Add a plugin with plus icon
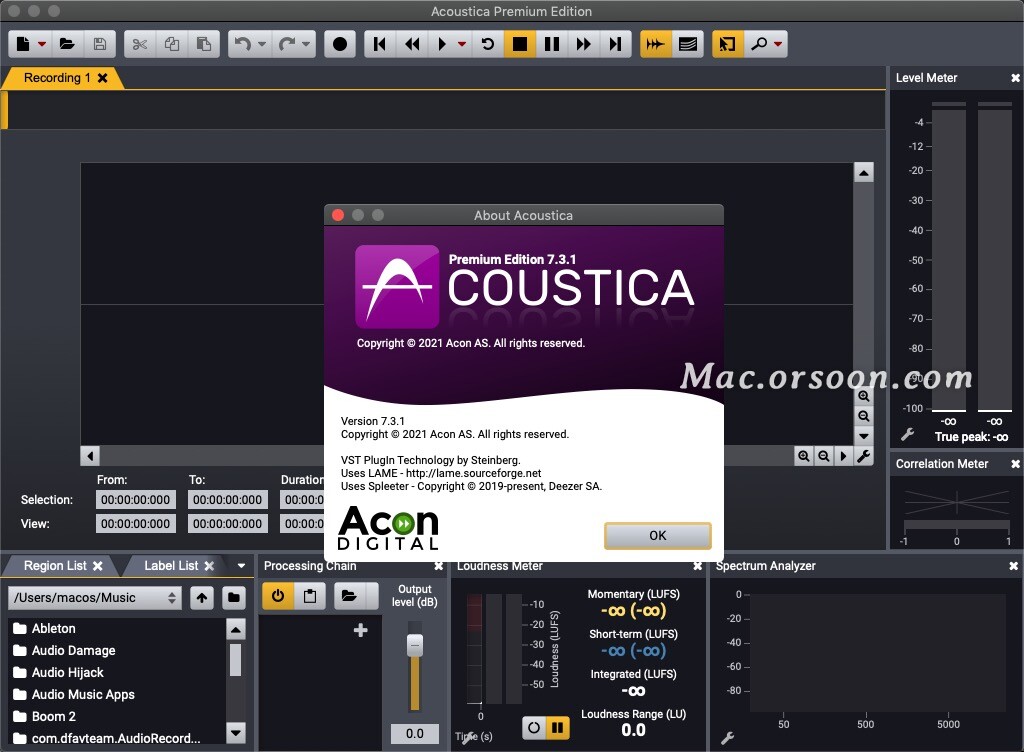 (360, 630)
